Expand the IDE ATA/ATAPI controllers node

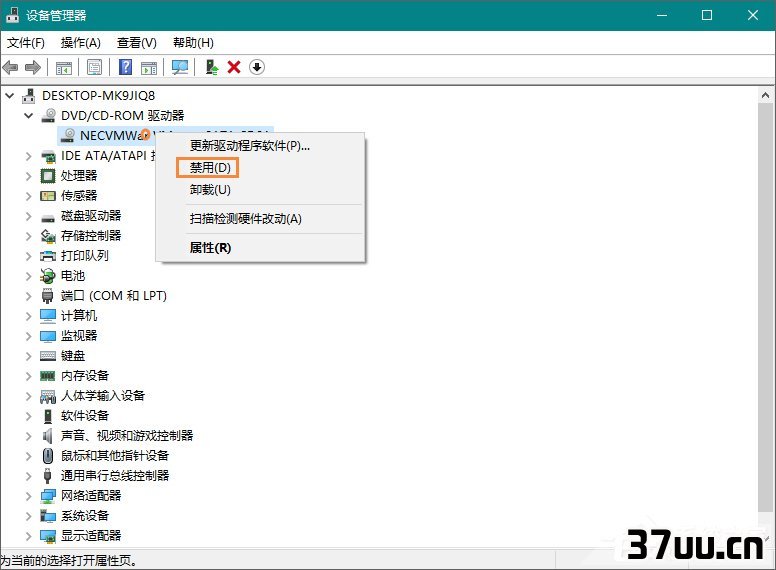point(29,156)
